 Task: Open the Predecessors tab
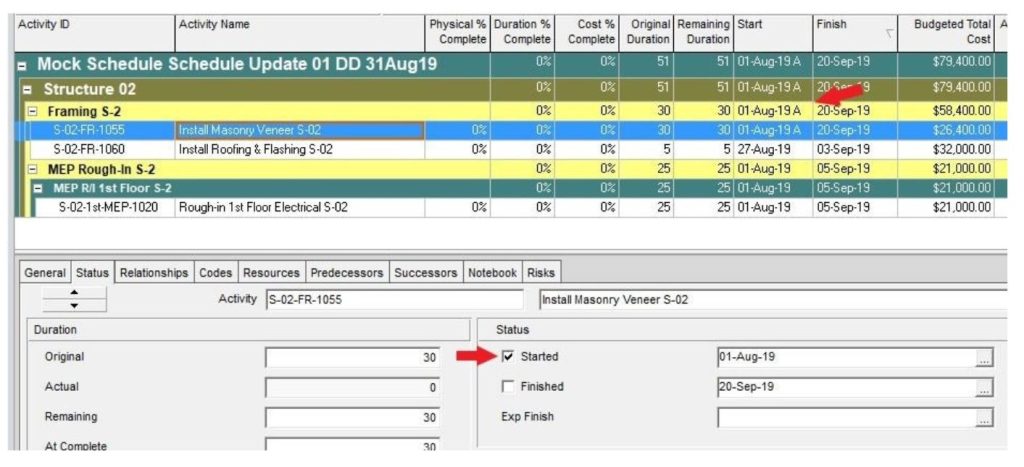coord(347,273)
